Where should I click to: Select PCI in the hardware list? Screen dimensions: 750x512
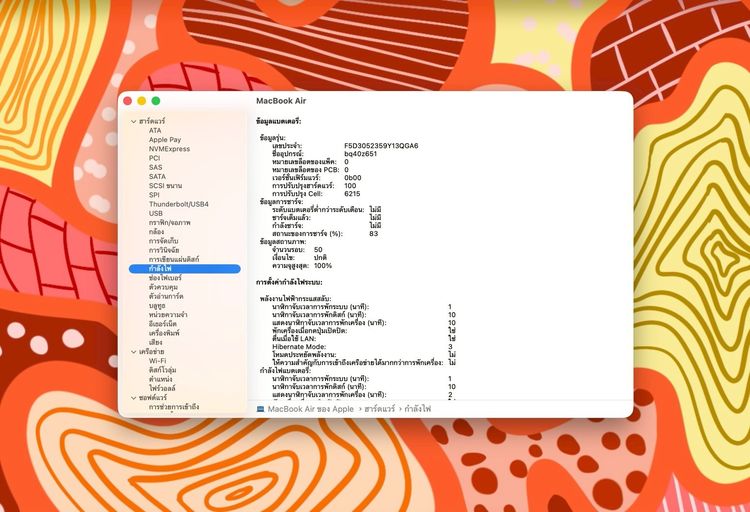click(154, 158)
